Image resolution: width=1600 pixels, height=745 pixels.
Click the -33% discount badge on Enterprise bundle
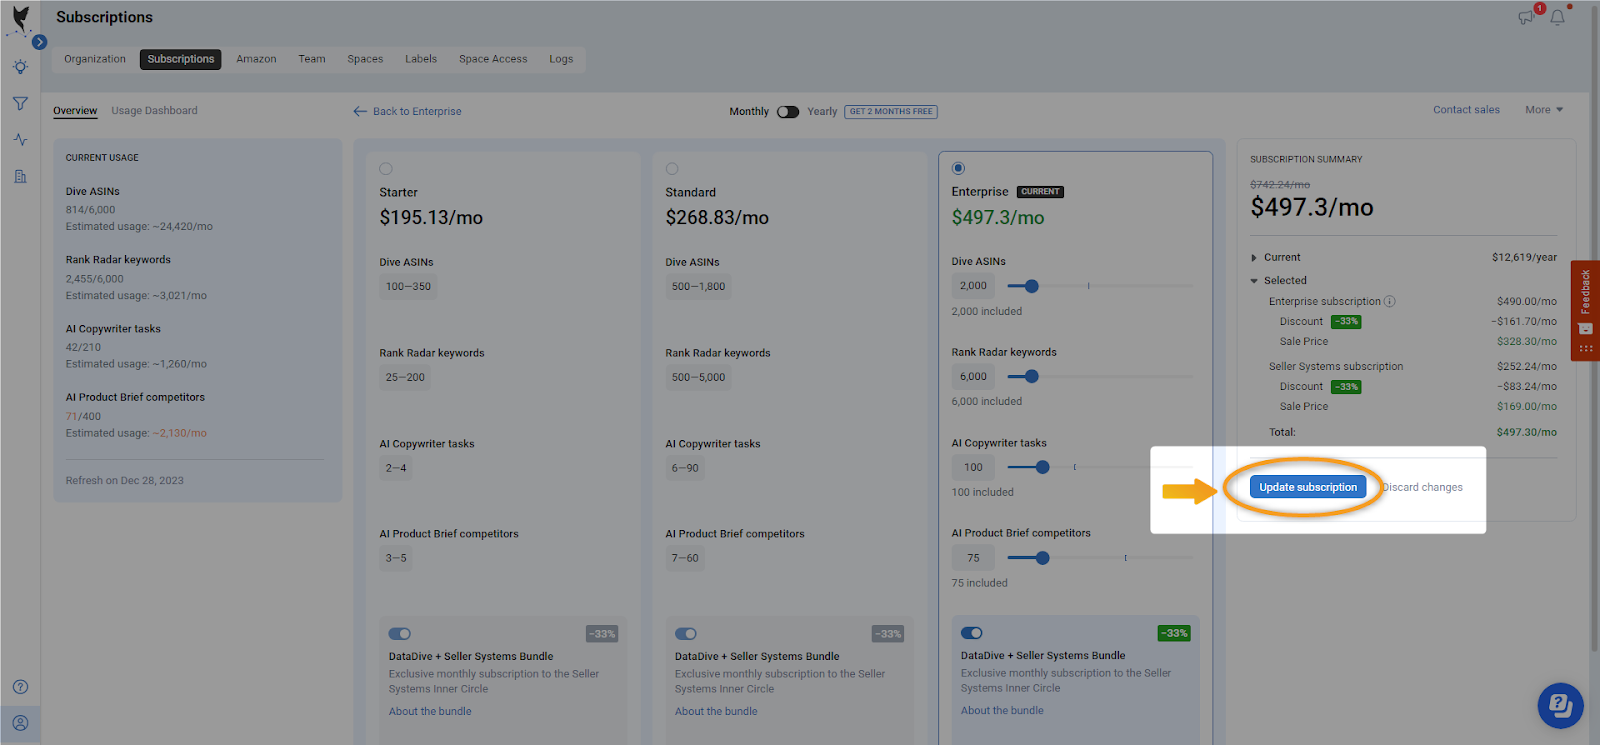click(x=1174, y=633)
